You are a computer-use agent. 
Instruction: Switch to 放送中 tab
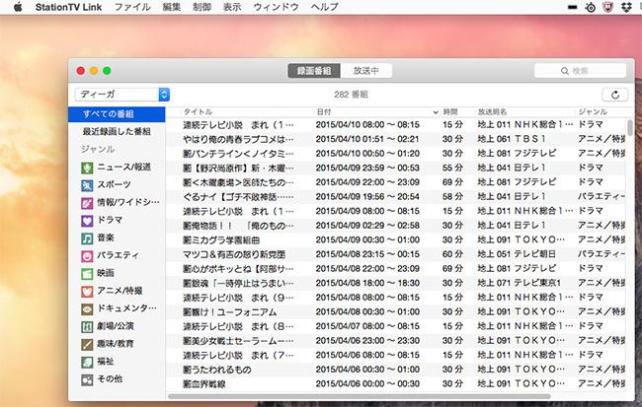click(366, 71)
